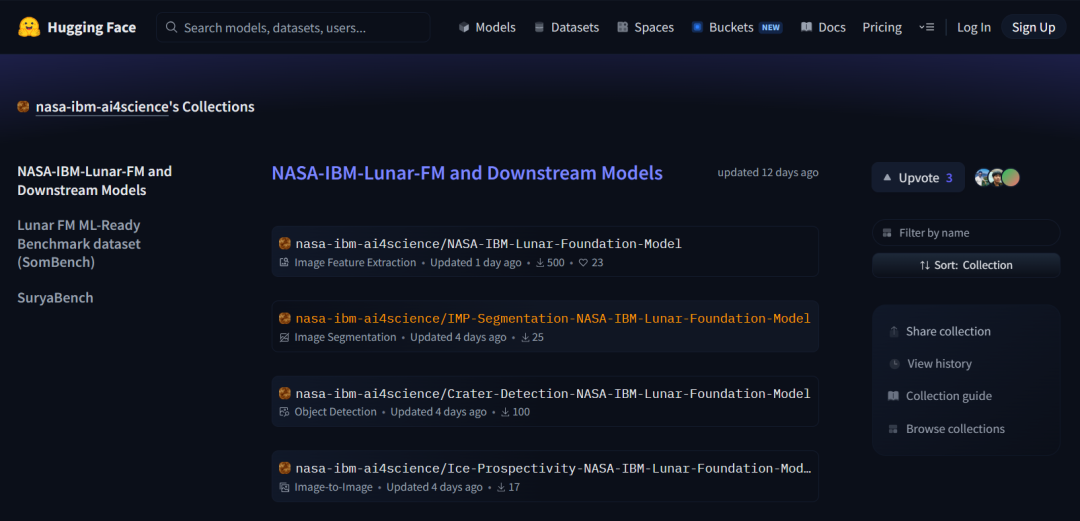Open the Pricing navigation item
This screenshot has height=521, width=1080.
[882, 28]
